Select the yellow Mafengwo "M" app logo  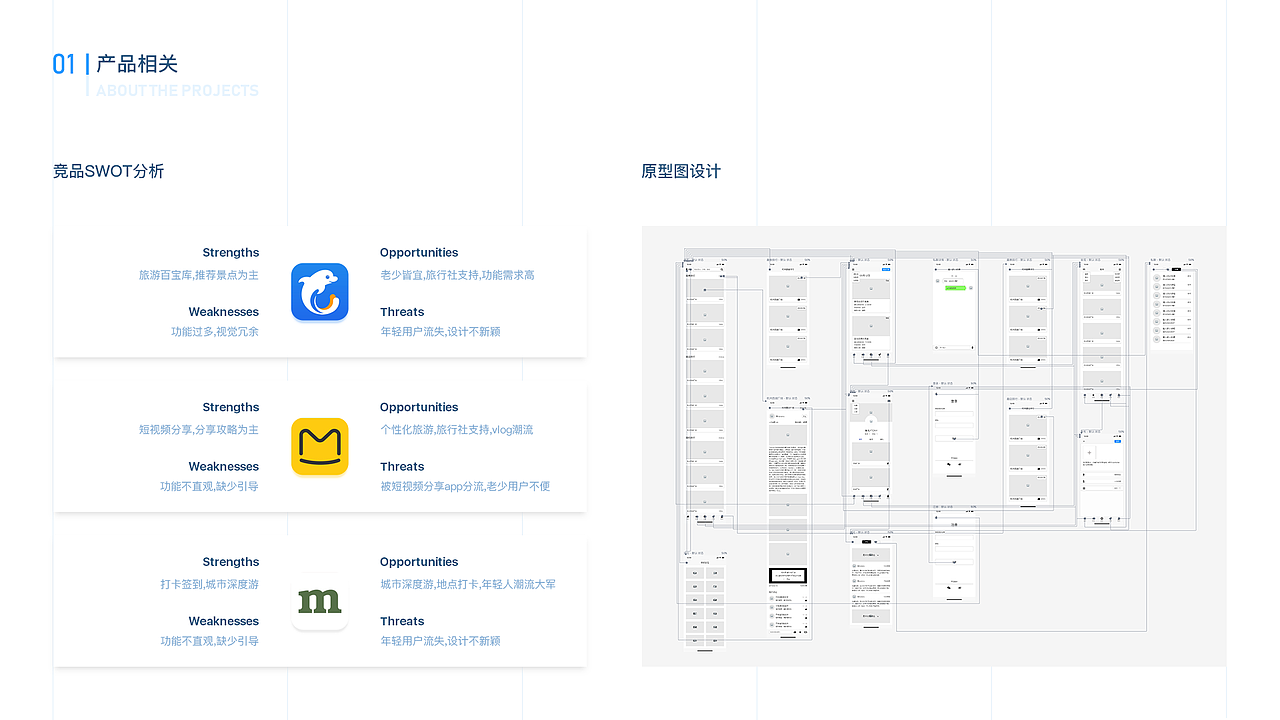pyautogui.click(x=320, y=447)
